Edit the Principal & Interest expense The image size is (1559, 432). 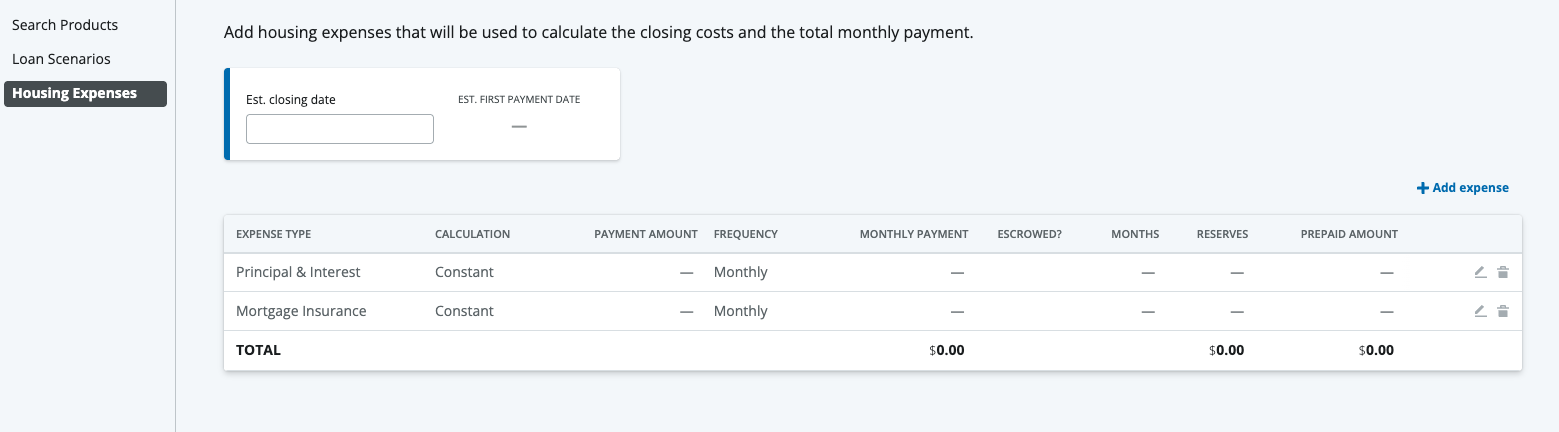(x=1480, y=272)
